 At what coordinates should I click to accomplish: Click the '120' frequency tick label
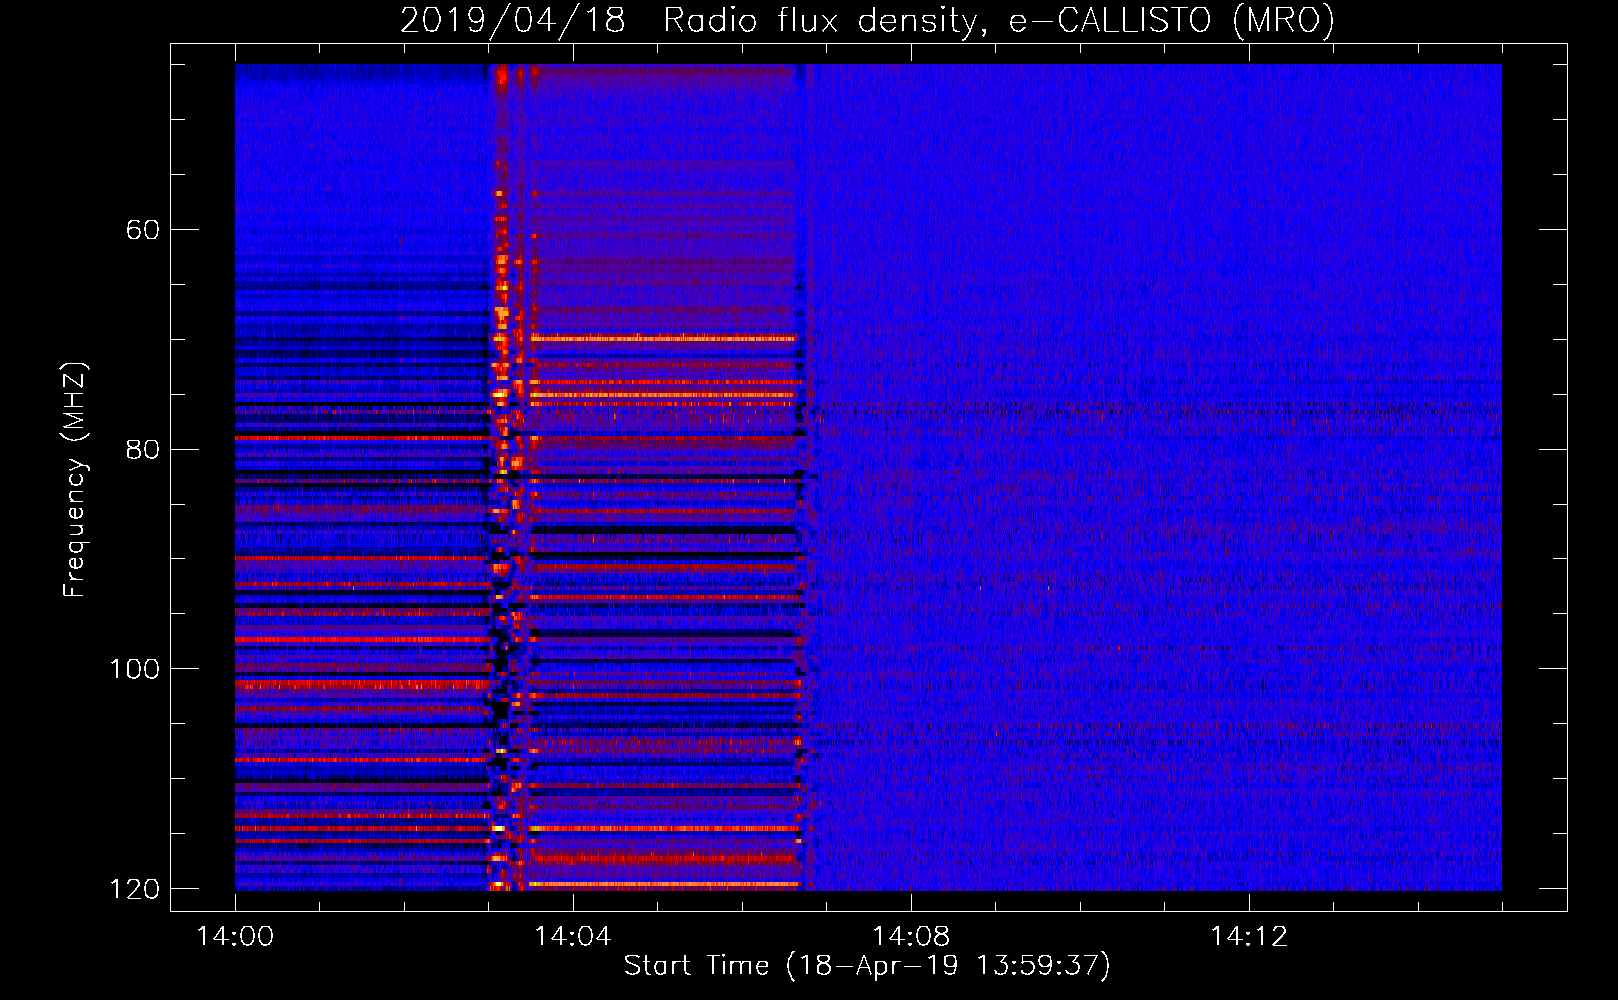(x=135, y=889)
